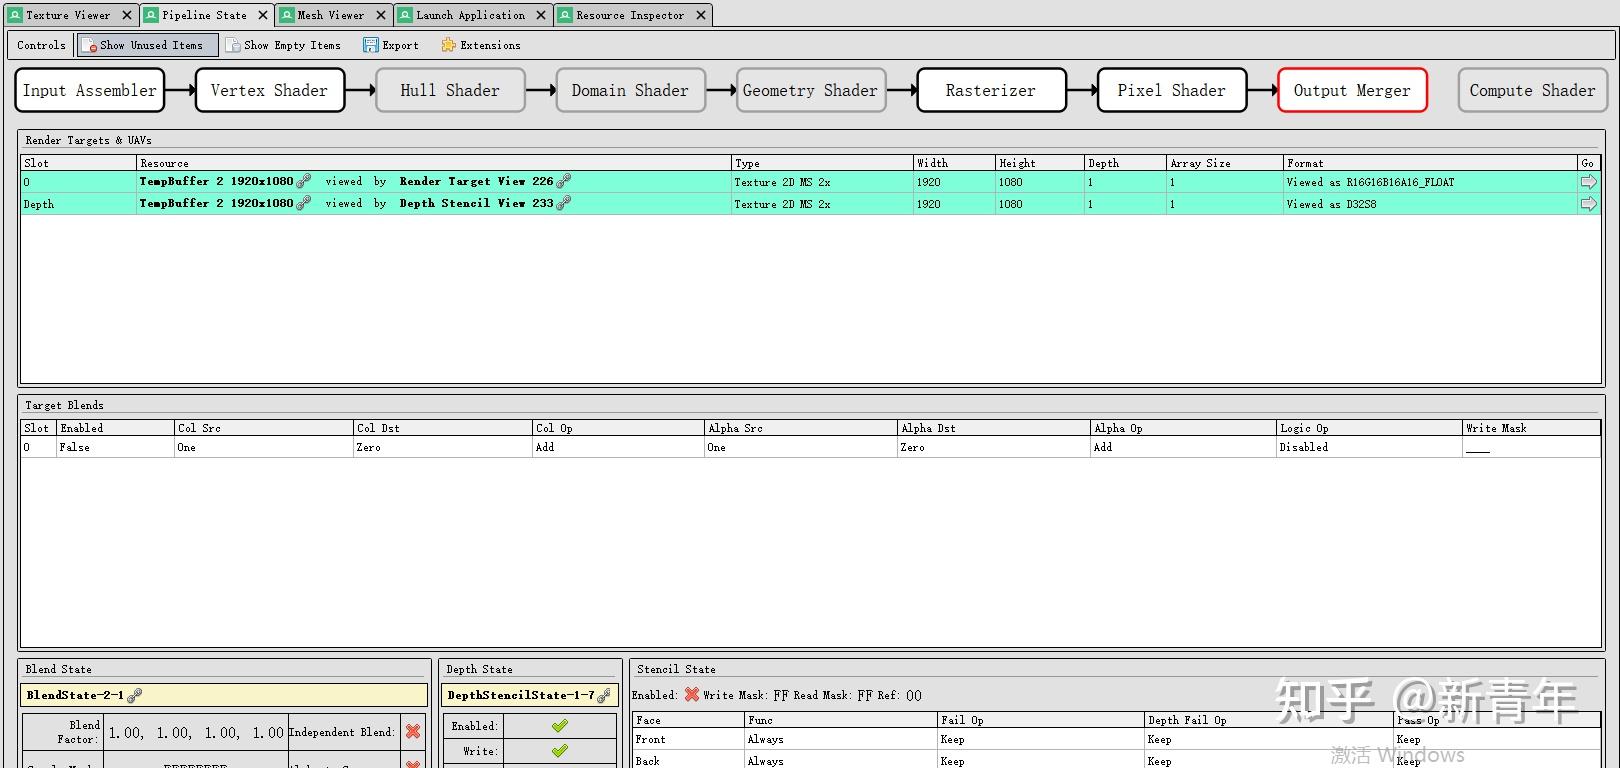Click the Write Mask column header in Target Blends
The height and width of the screenshot is (768, 1620).
[x=1531, y=428]
